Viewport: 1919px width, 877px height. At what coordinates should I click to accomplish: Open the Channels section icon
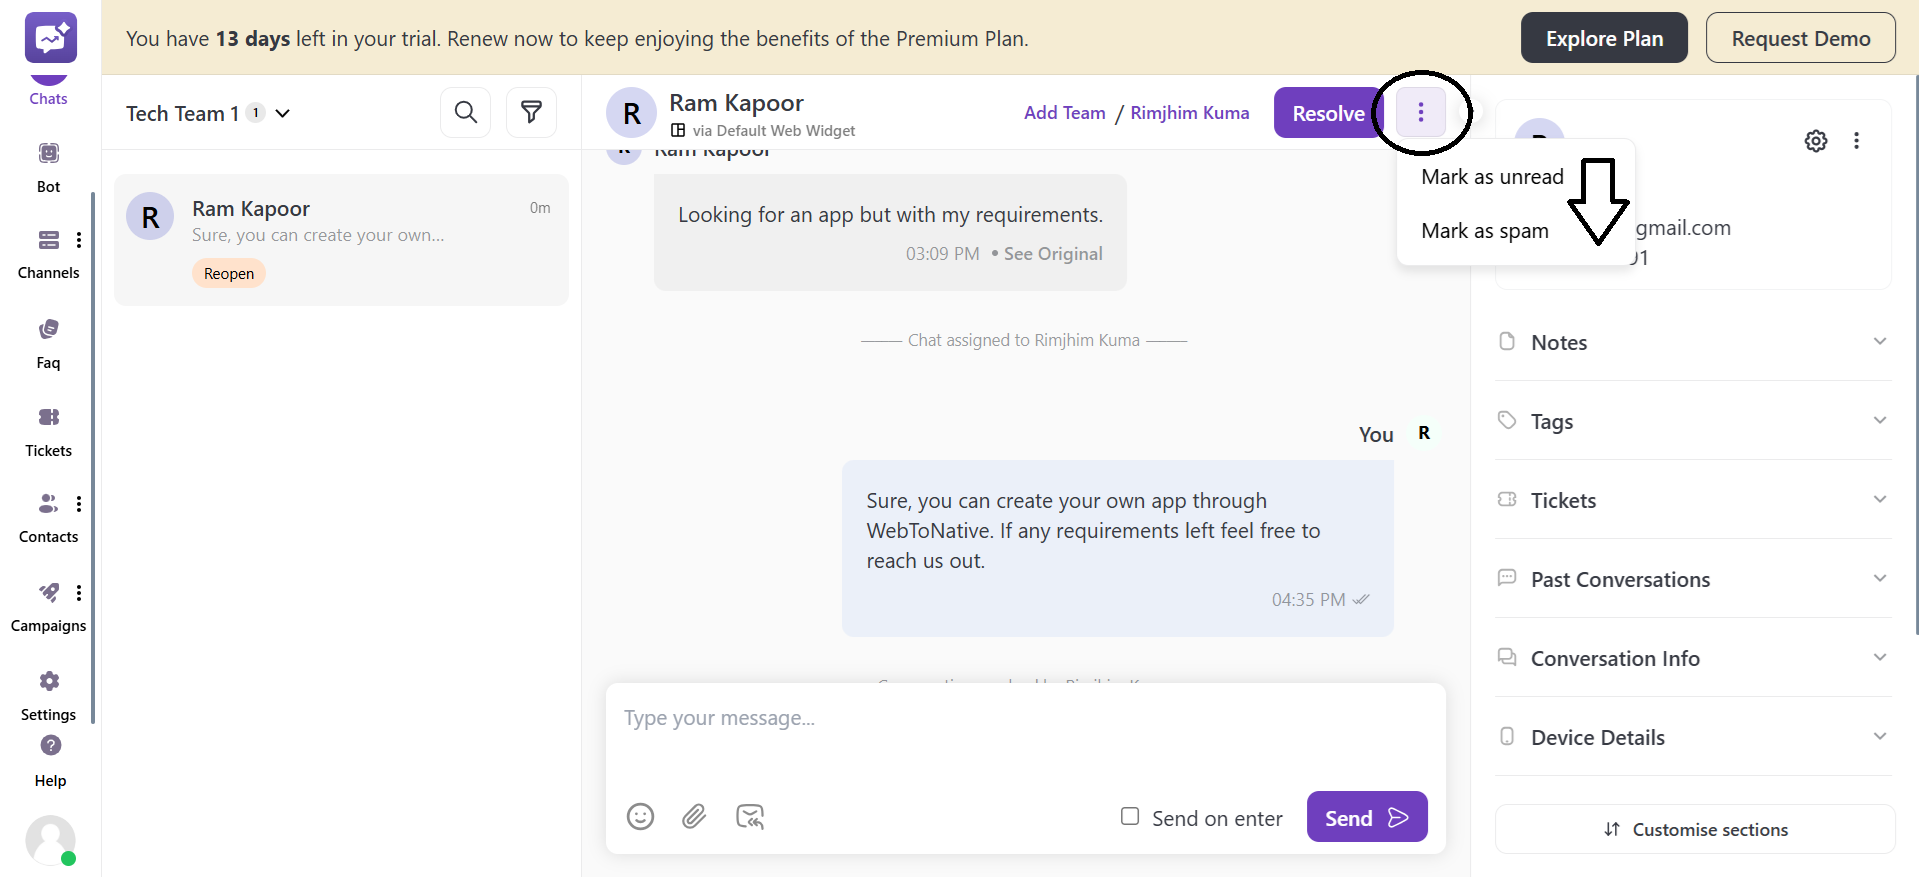[x=49, y=240]
